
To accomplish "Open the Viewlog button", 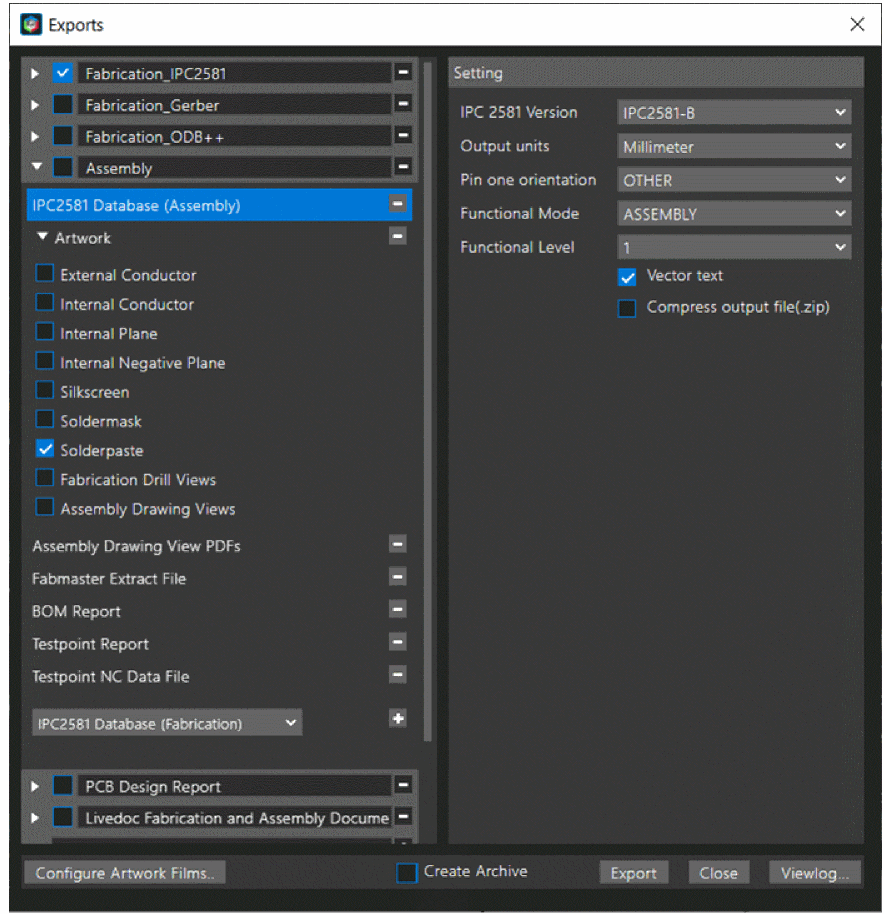I will click(815, 873).
